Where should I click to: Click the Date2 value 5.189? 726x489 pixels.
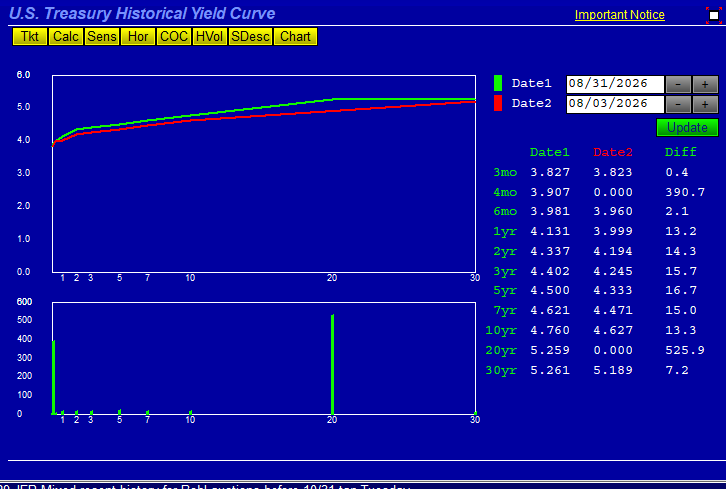tap(613, 370)
